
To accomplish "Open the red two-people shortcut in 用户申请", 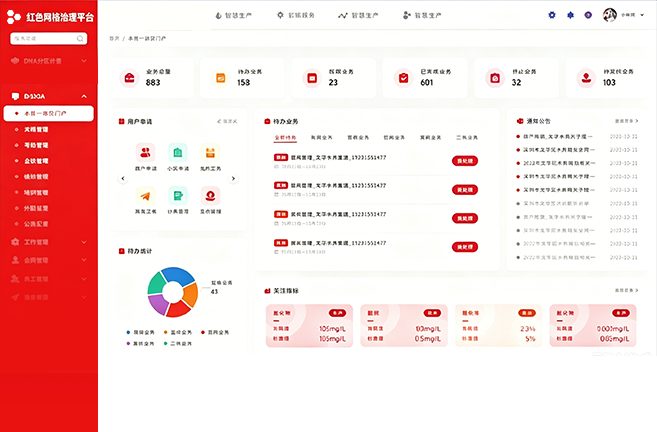I will (145, 153).
